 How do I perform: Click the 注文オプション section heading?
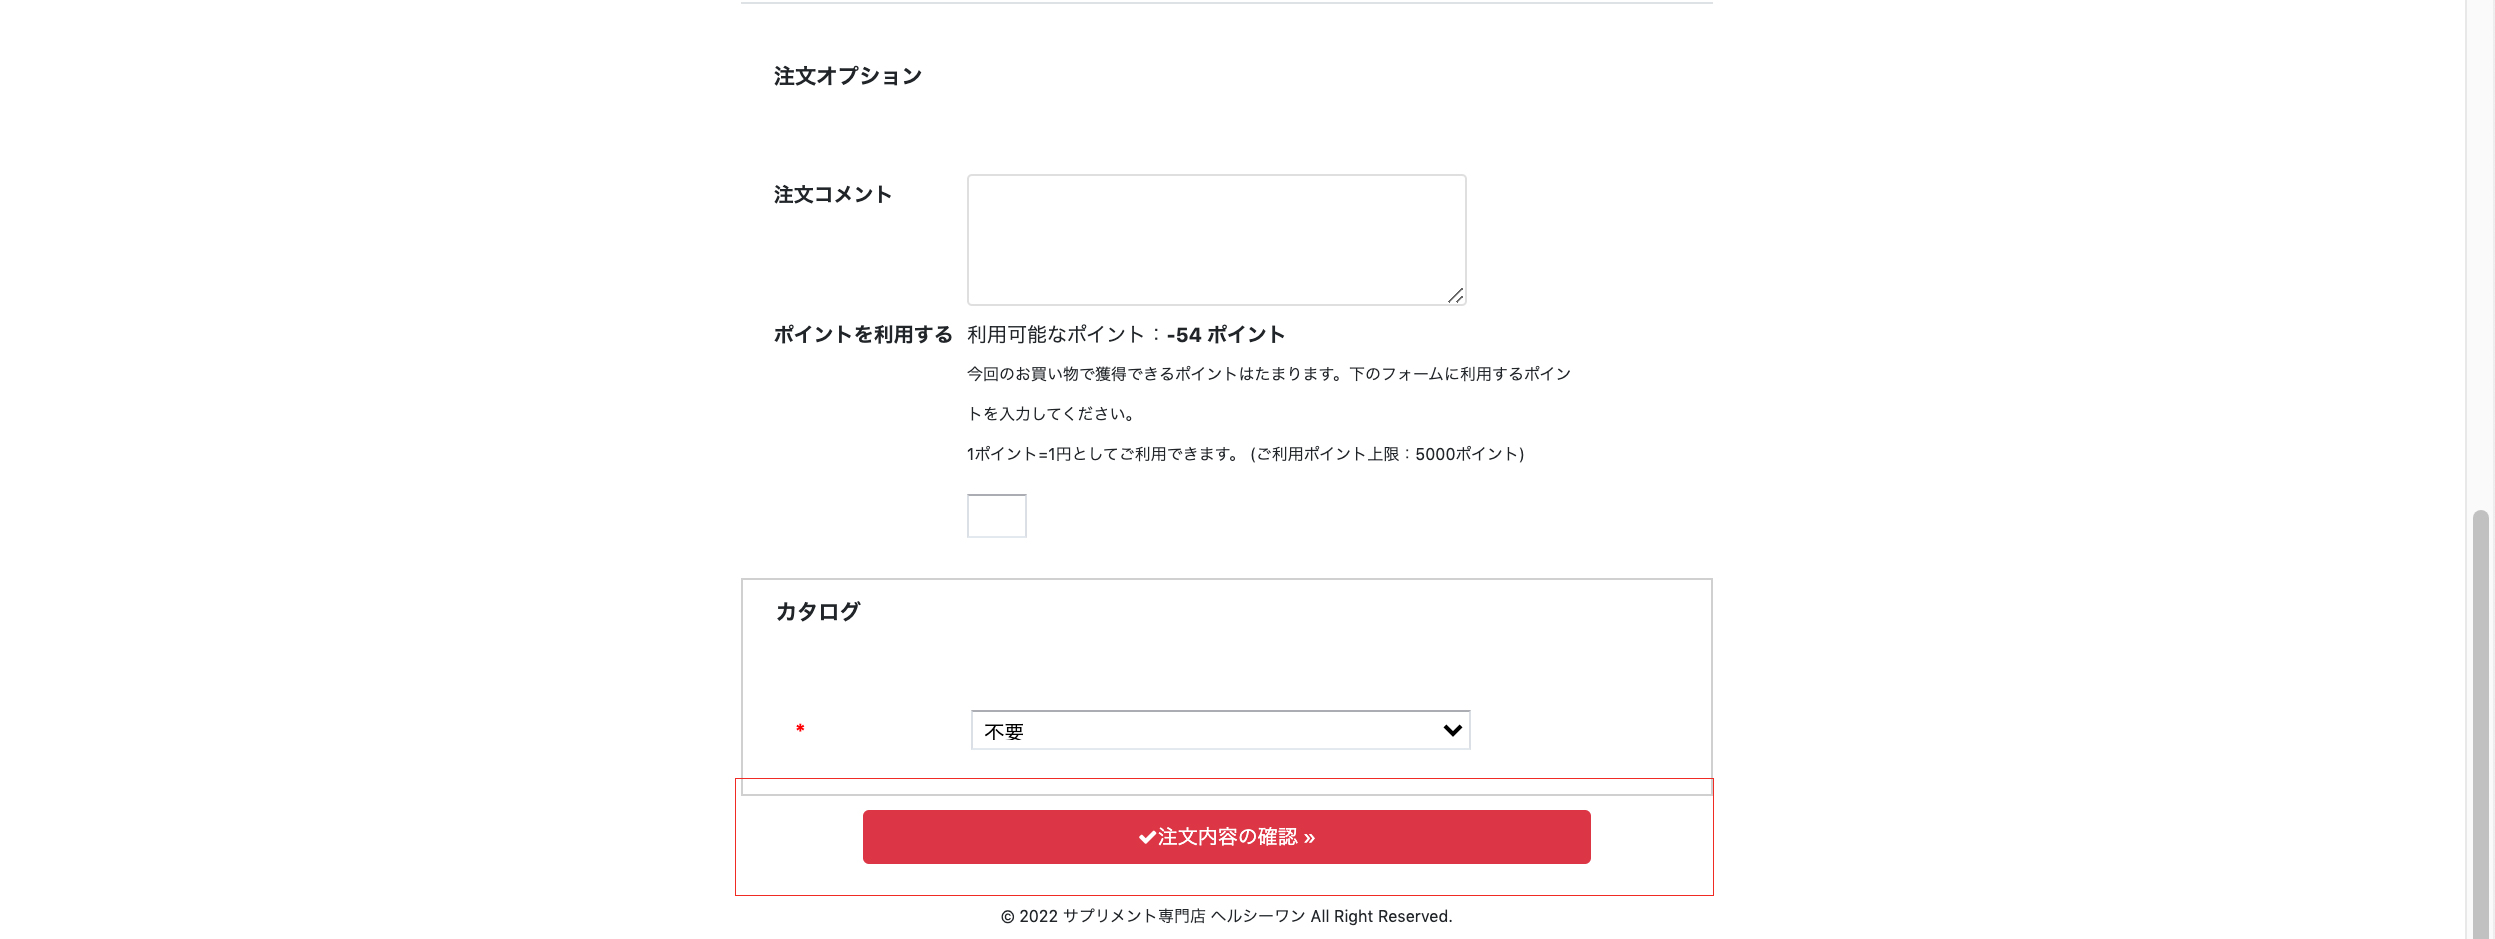[x=847, y=77]
